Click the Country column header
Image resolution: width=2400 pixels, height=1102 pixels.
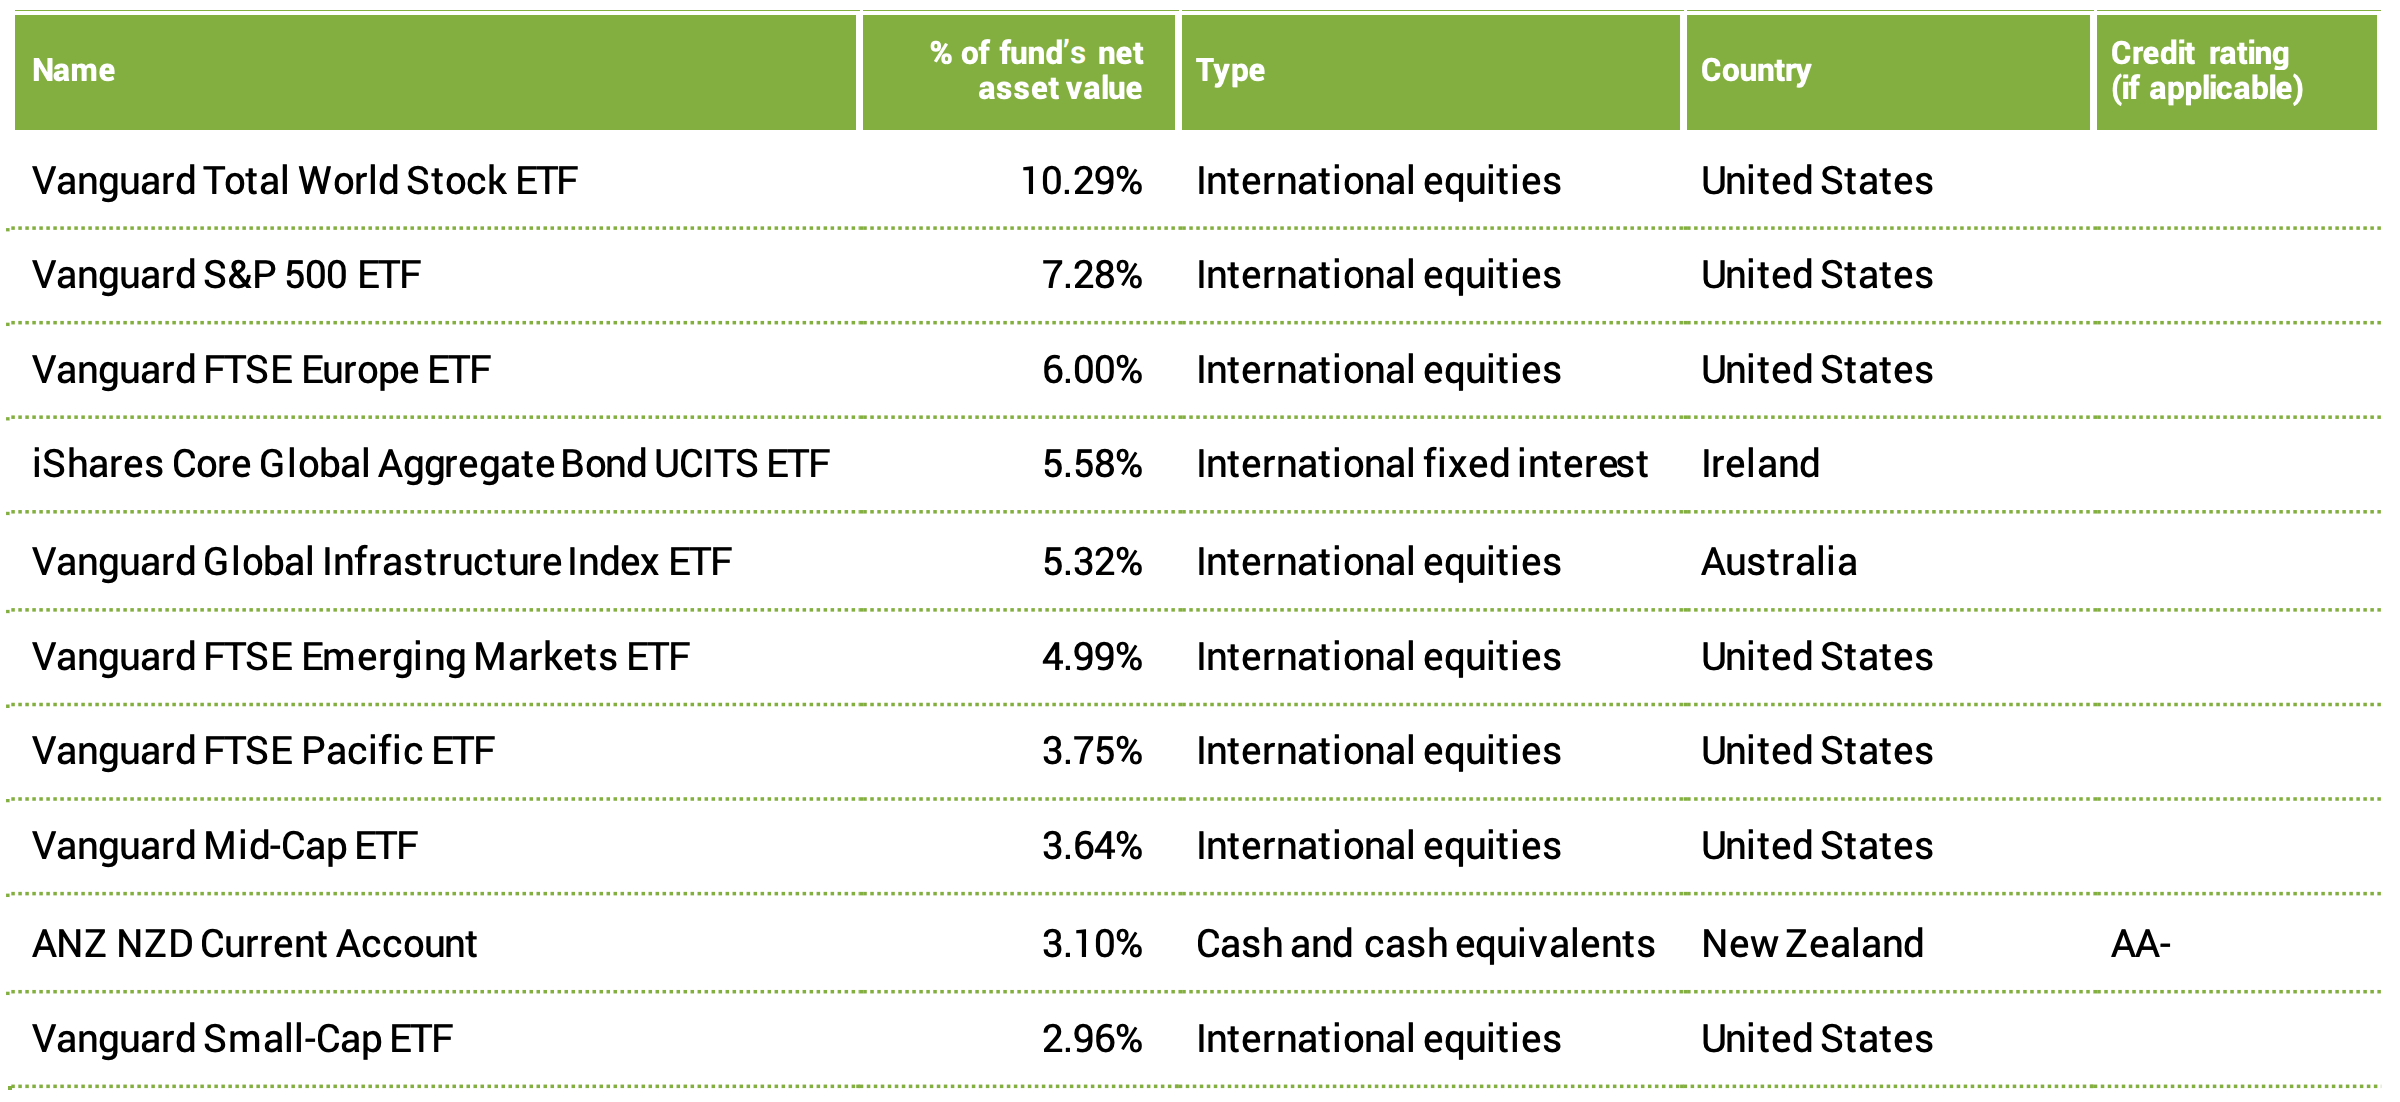tap(1756, 70)
